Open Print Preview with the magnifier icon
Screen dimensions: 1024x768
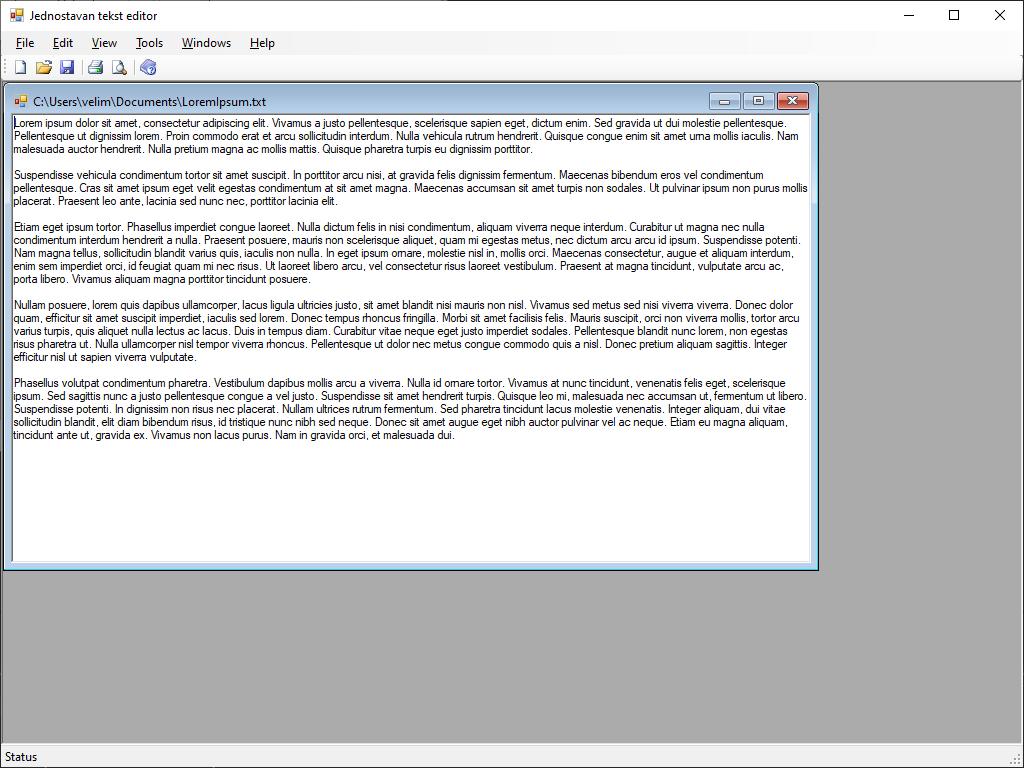pyautogui.click(x=119, y=68)
